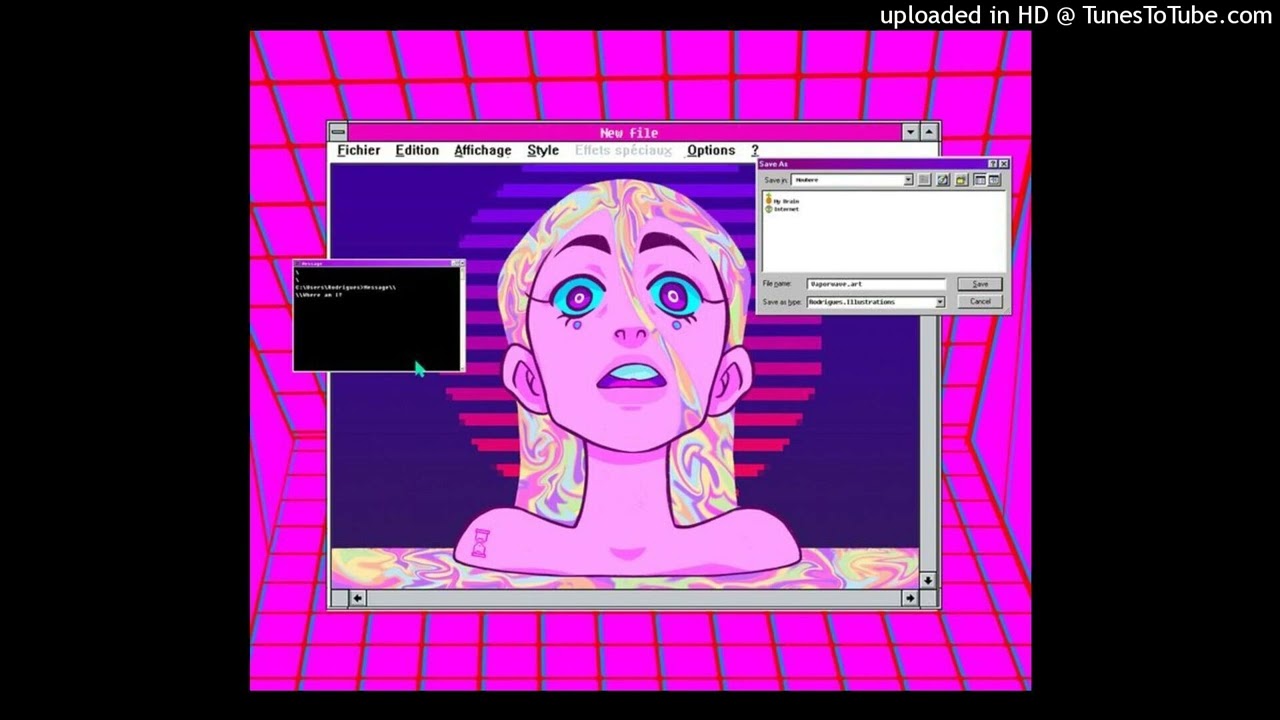Open the Style menu

tap(543, 150)
